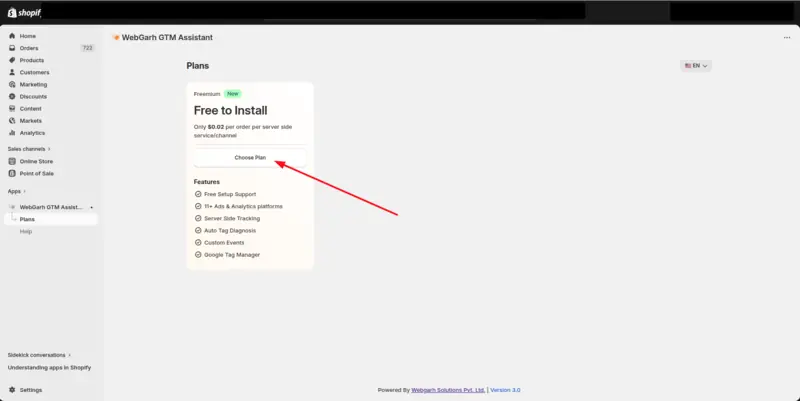This screenshot has width=800, height=401.
Task: Click the Choose Plan button
Action: pyautogui.click(x=250, y=158)
